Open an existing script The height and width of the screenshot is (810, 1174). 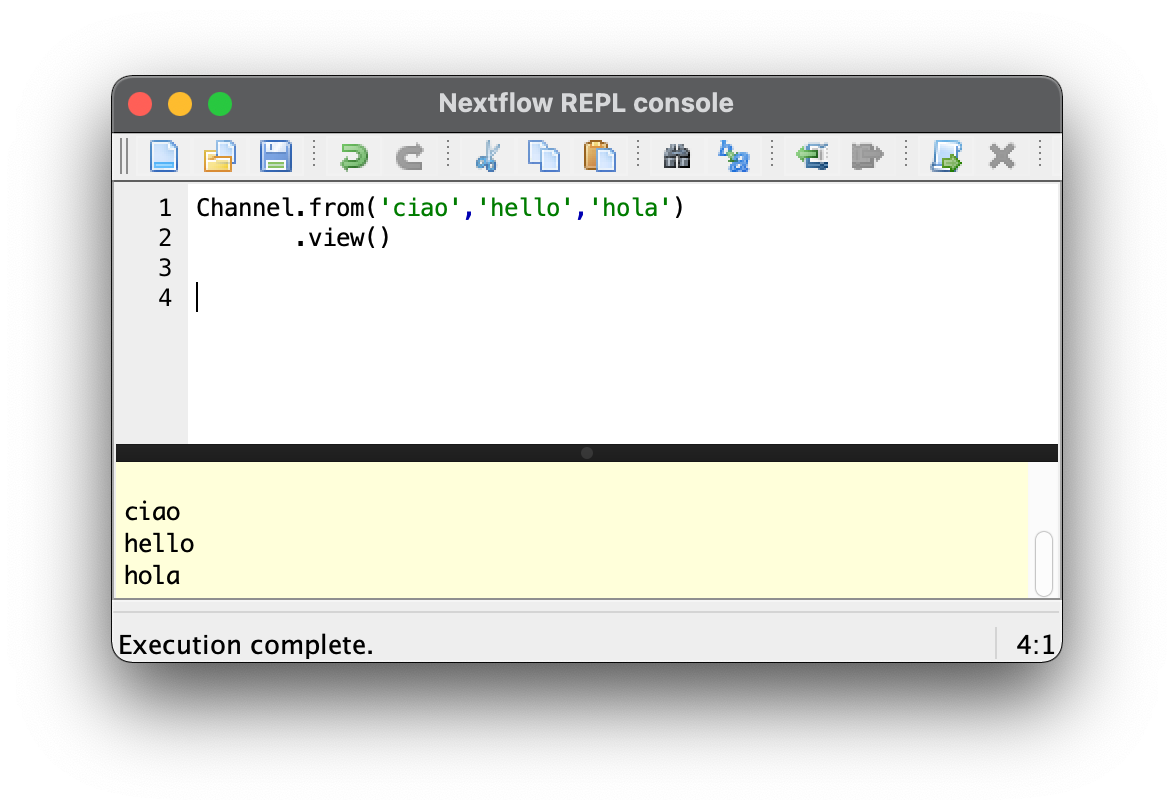220,156
